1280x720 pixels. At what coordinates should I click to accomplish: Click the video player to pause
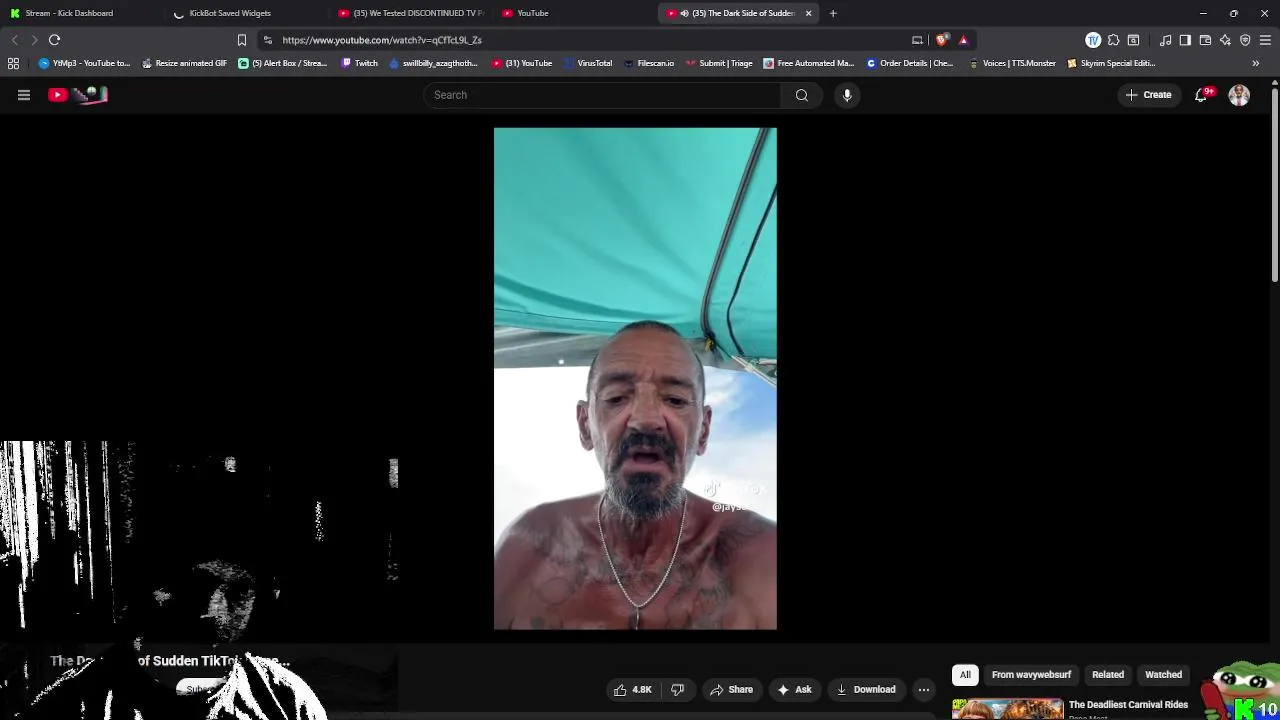click(635, 378)
